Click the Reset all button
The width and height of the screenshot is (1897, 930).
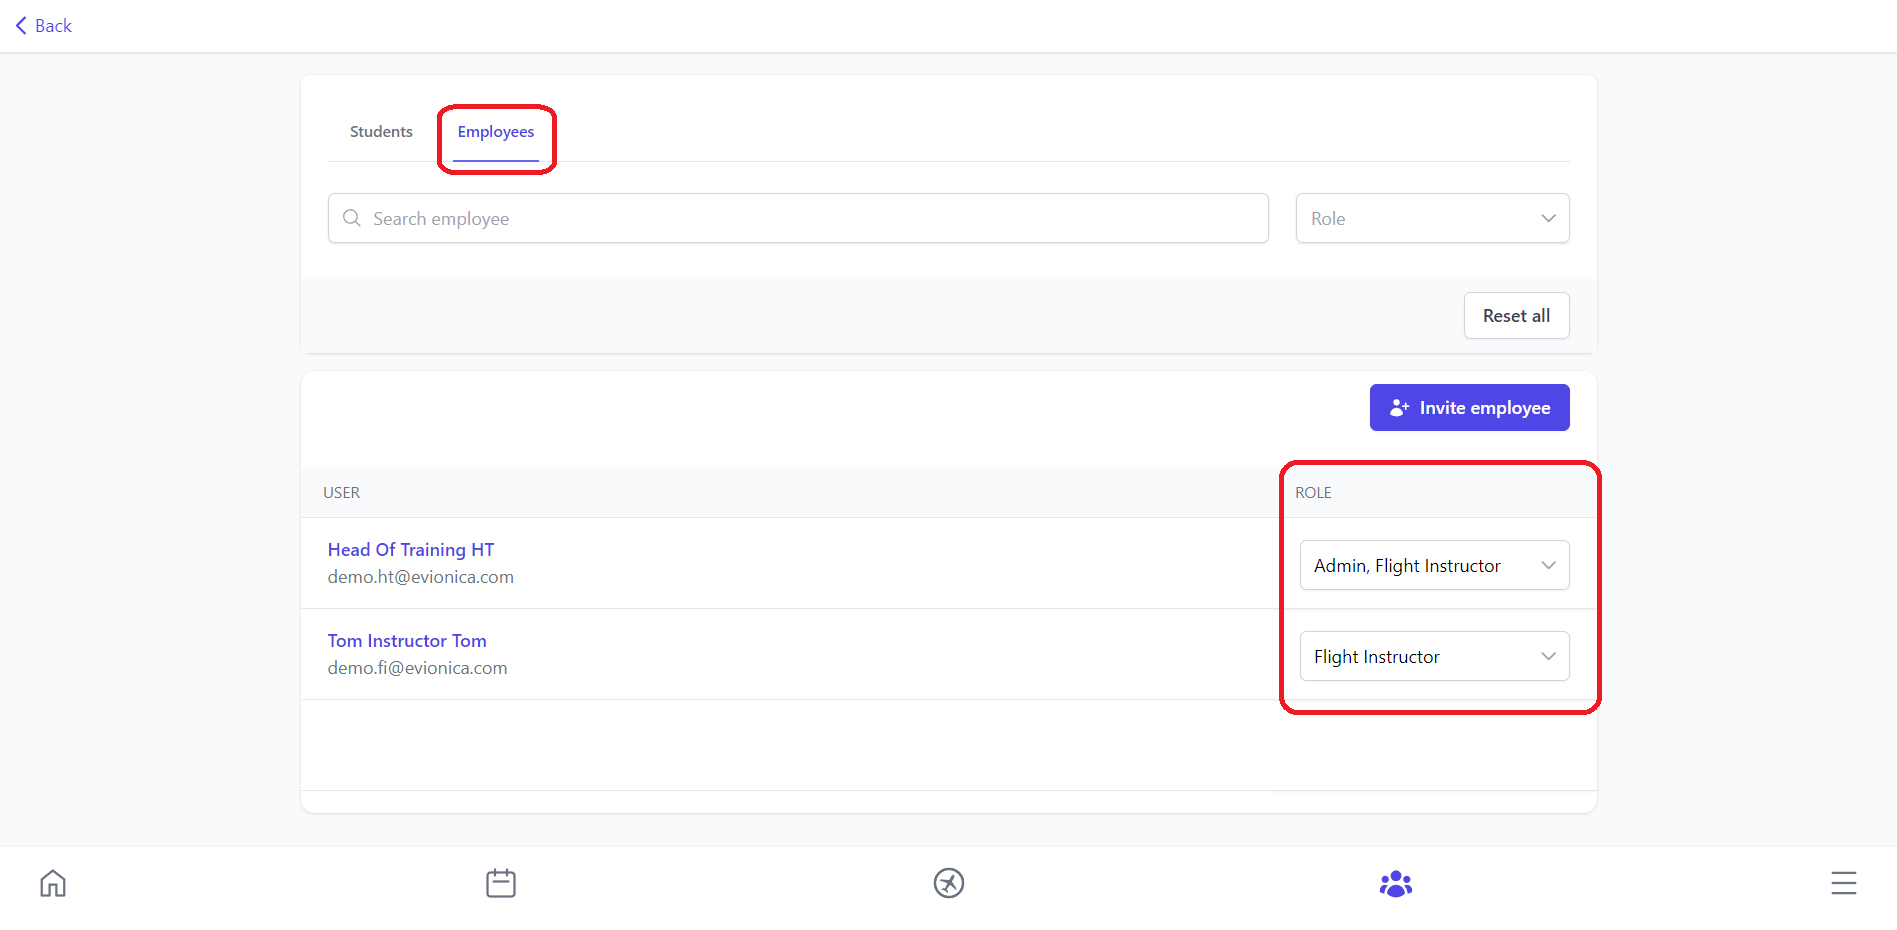1516,316
